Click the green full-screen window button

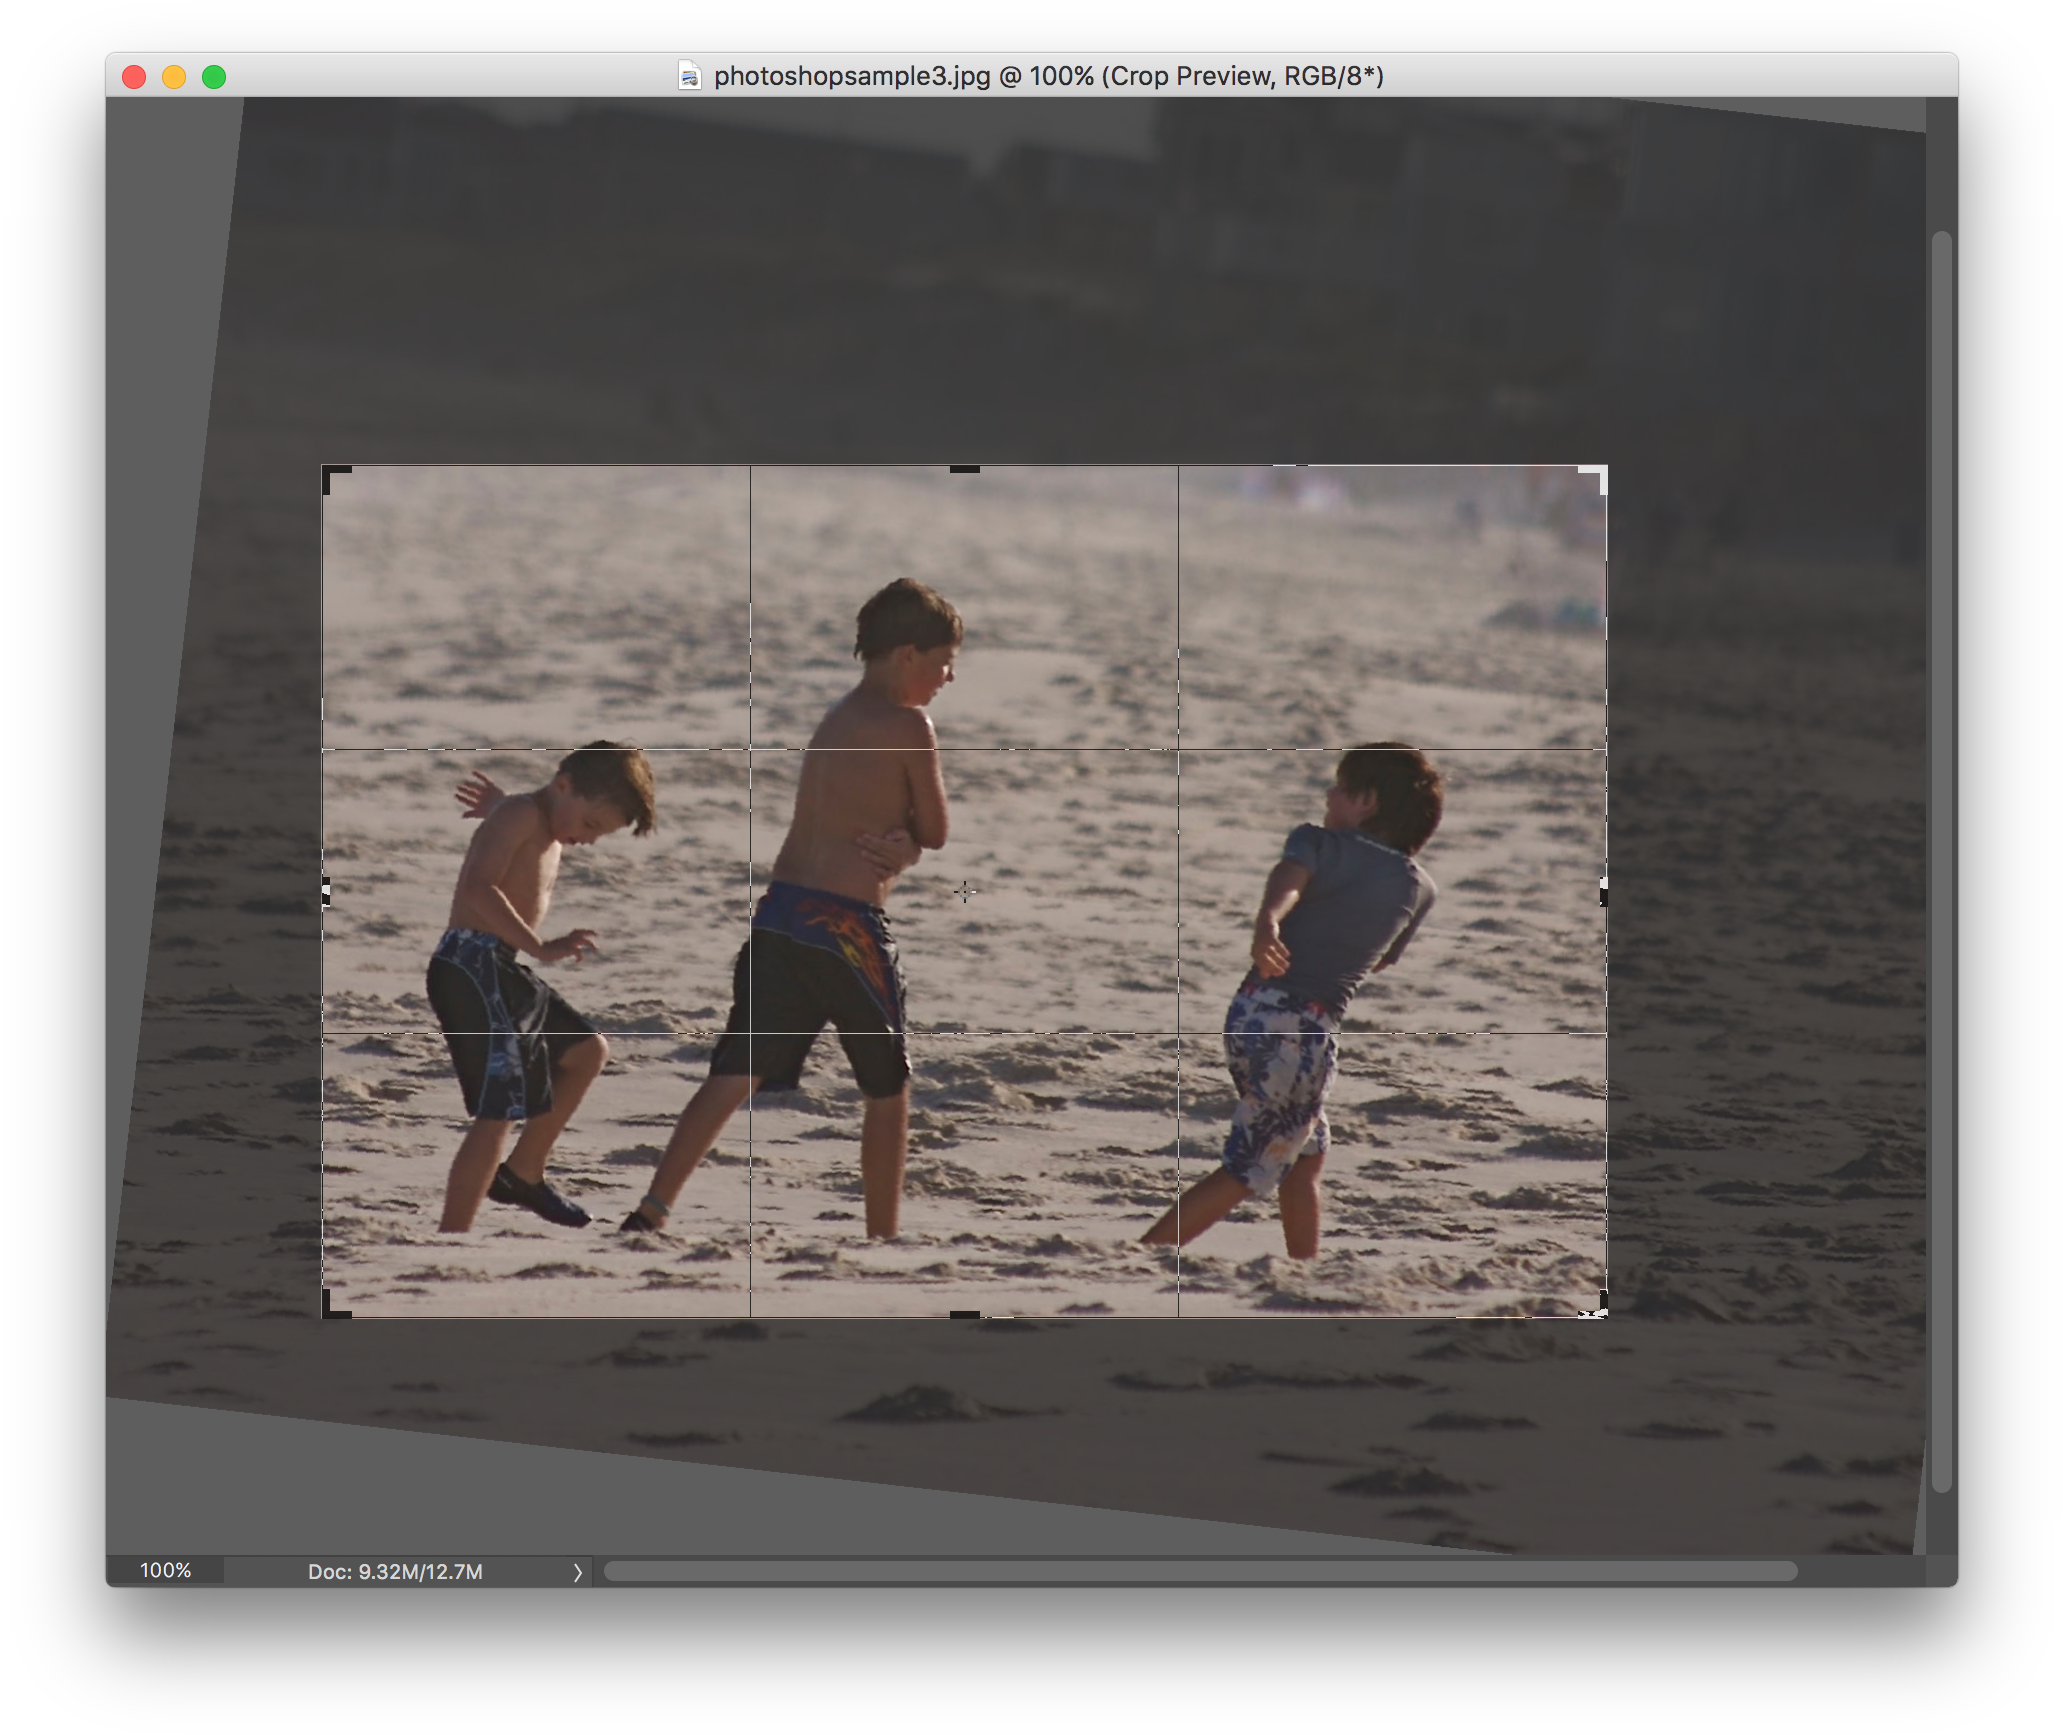pos(215,75)
